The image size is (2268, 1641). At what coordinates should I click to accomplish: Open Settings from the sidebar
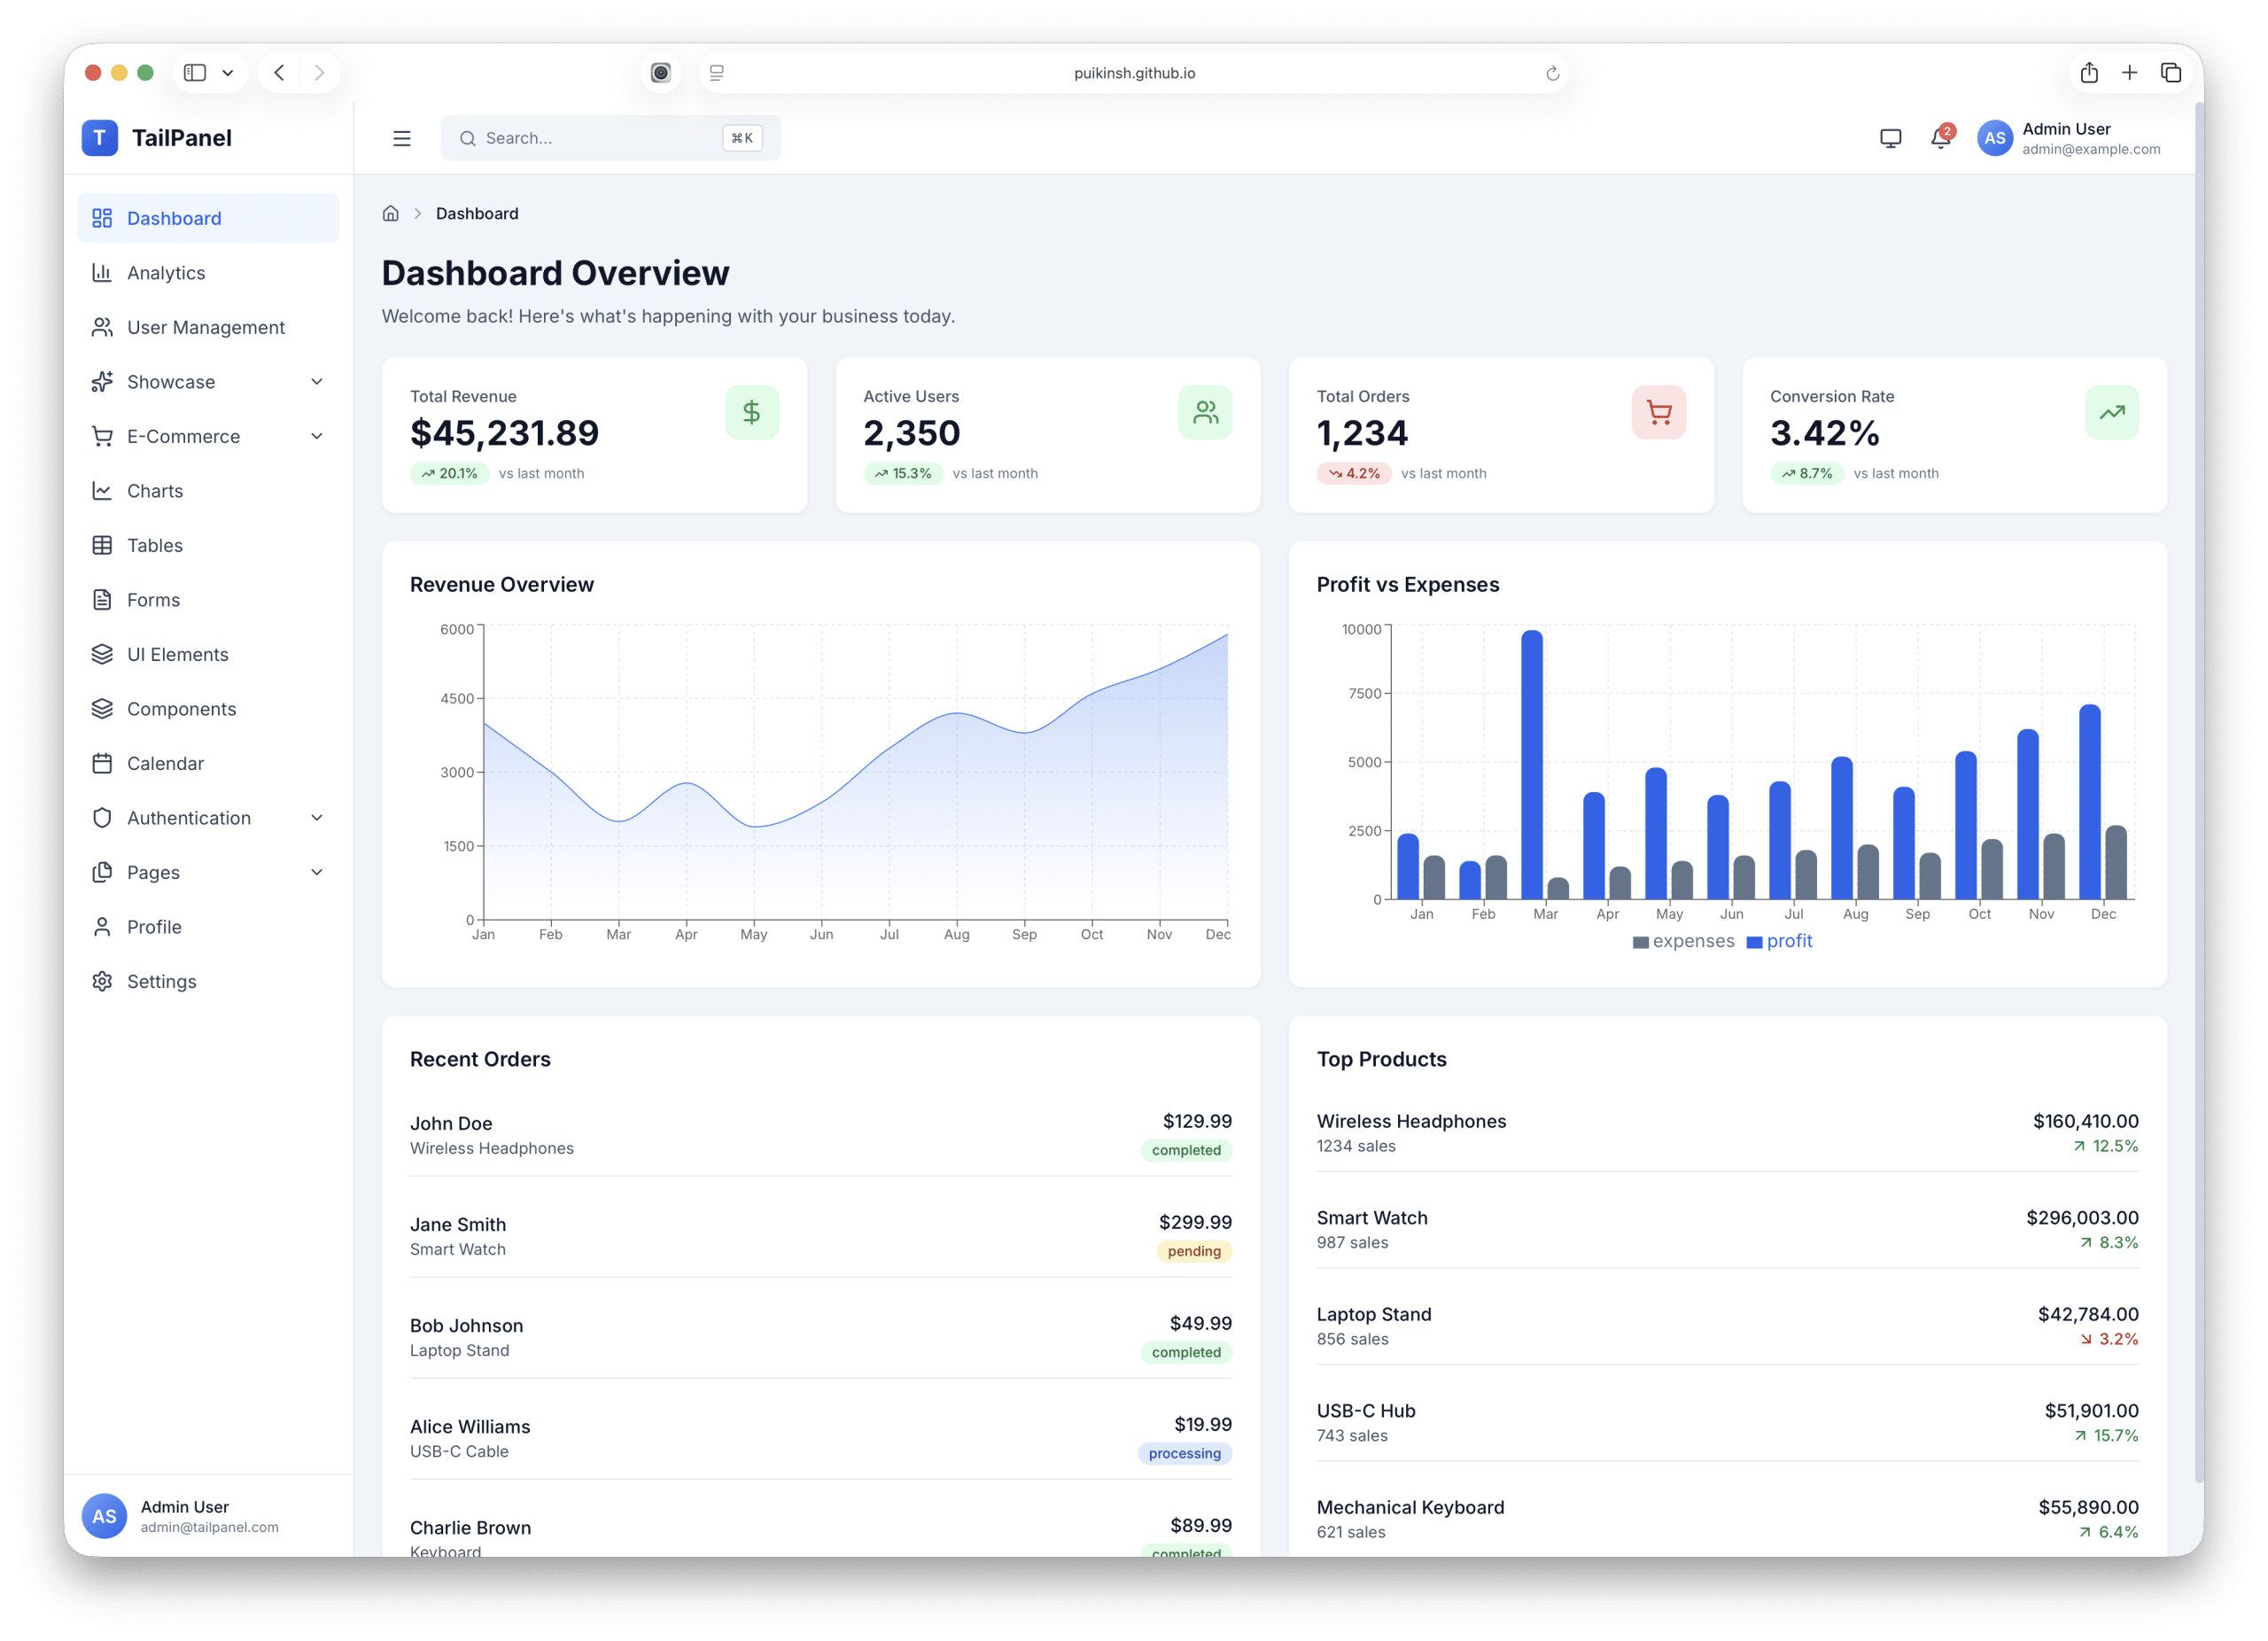[161, 981]
